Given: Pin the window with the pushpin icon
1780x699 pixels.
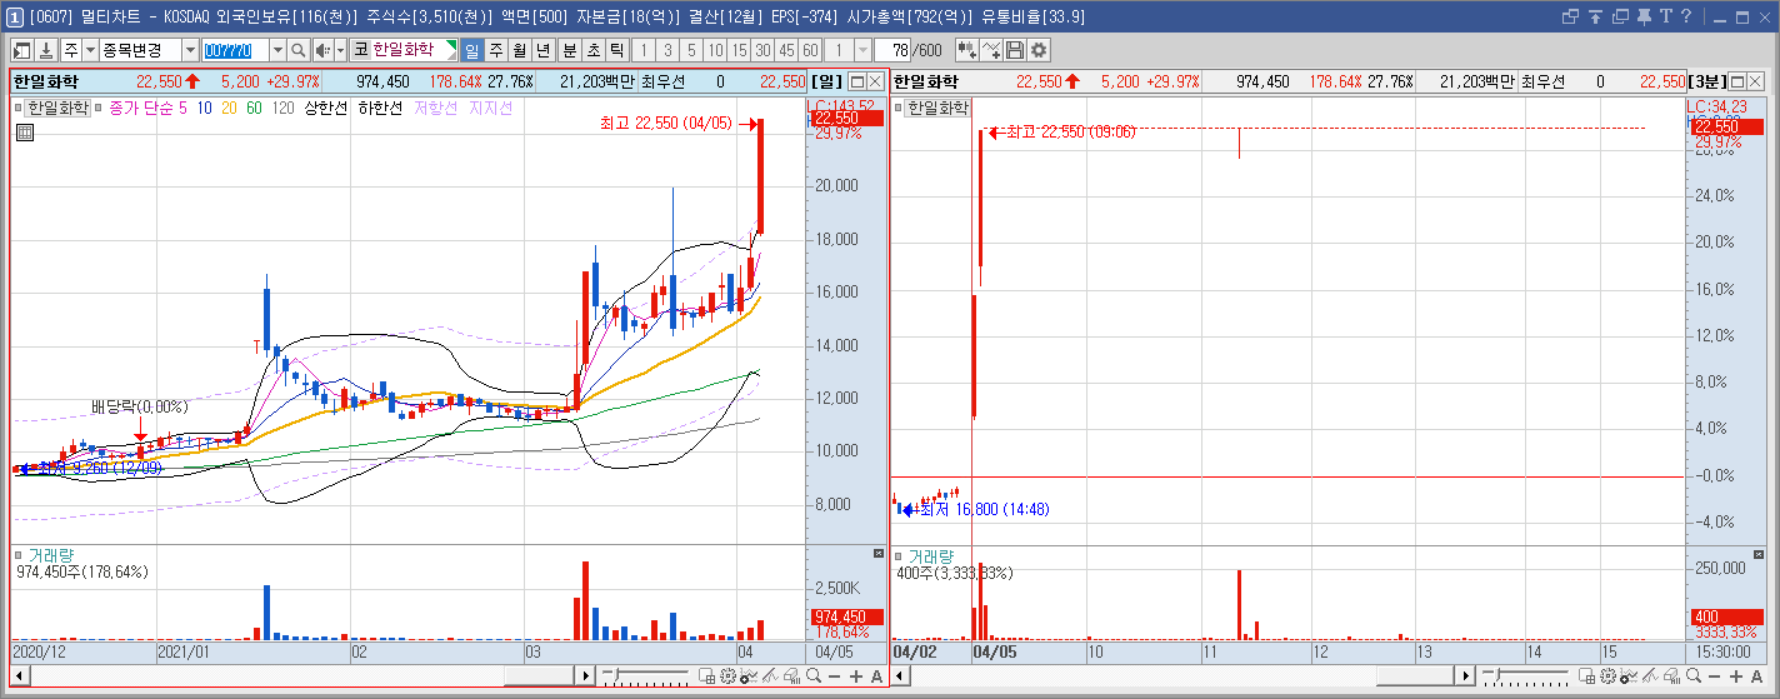Looking at the screenshot, I should pos(1644,16).
